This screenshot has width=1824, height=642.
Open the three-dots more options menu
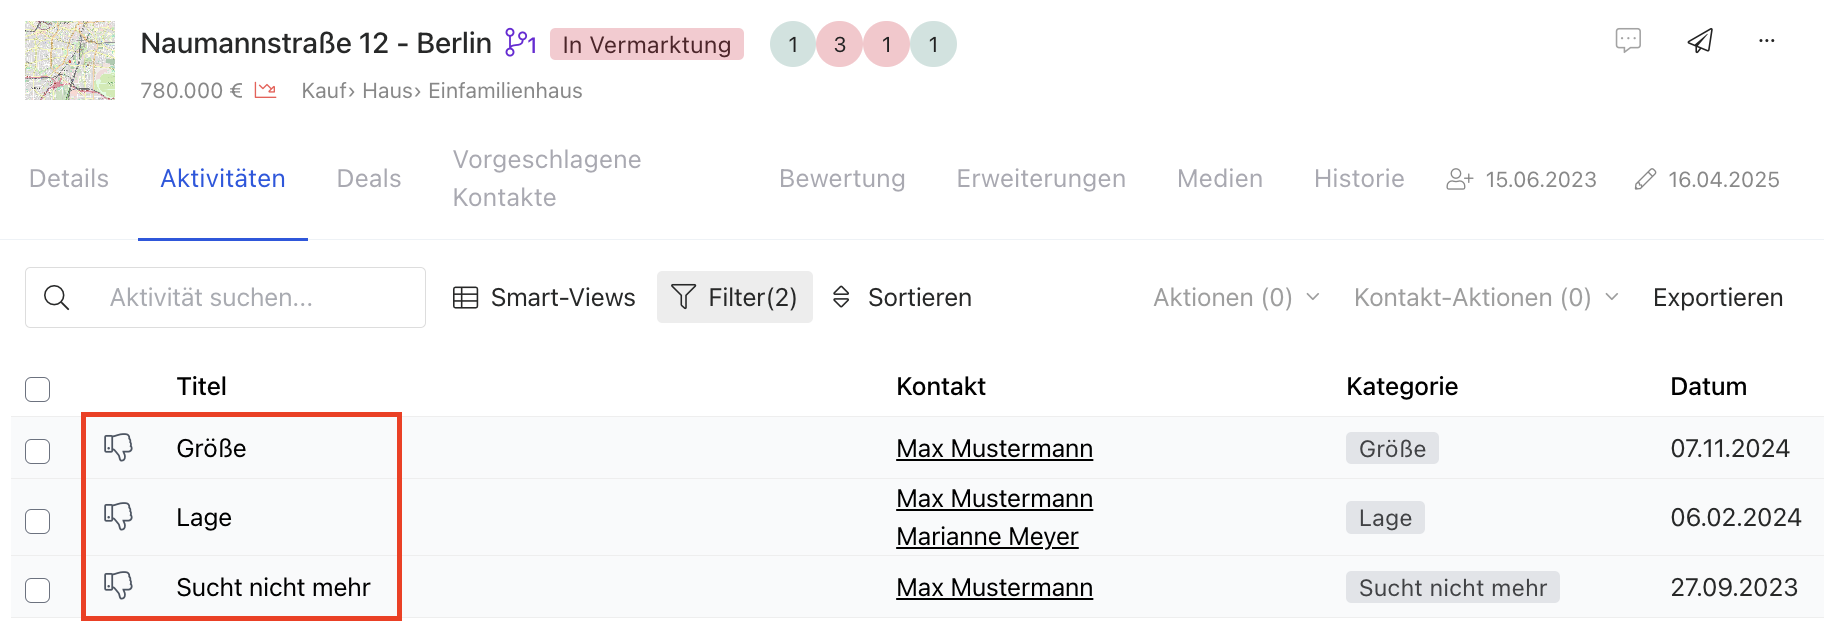(x=1767, y=41)
